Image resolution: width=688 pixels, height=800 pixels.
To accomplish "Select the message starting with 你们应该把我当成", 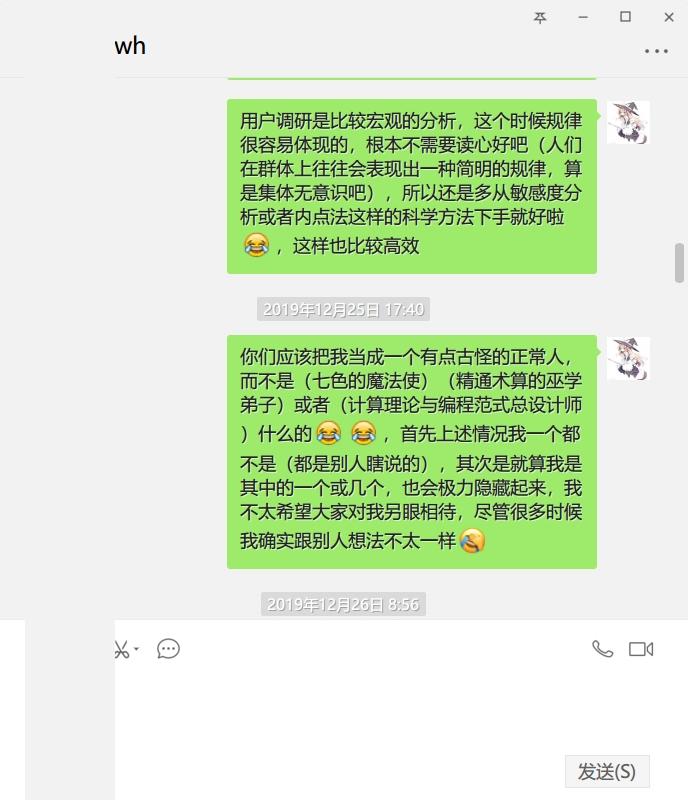I will (412, 452).
